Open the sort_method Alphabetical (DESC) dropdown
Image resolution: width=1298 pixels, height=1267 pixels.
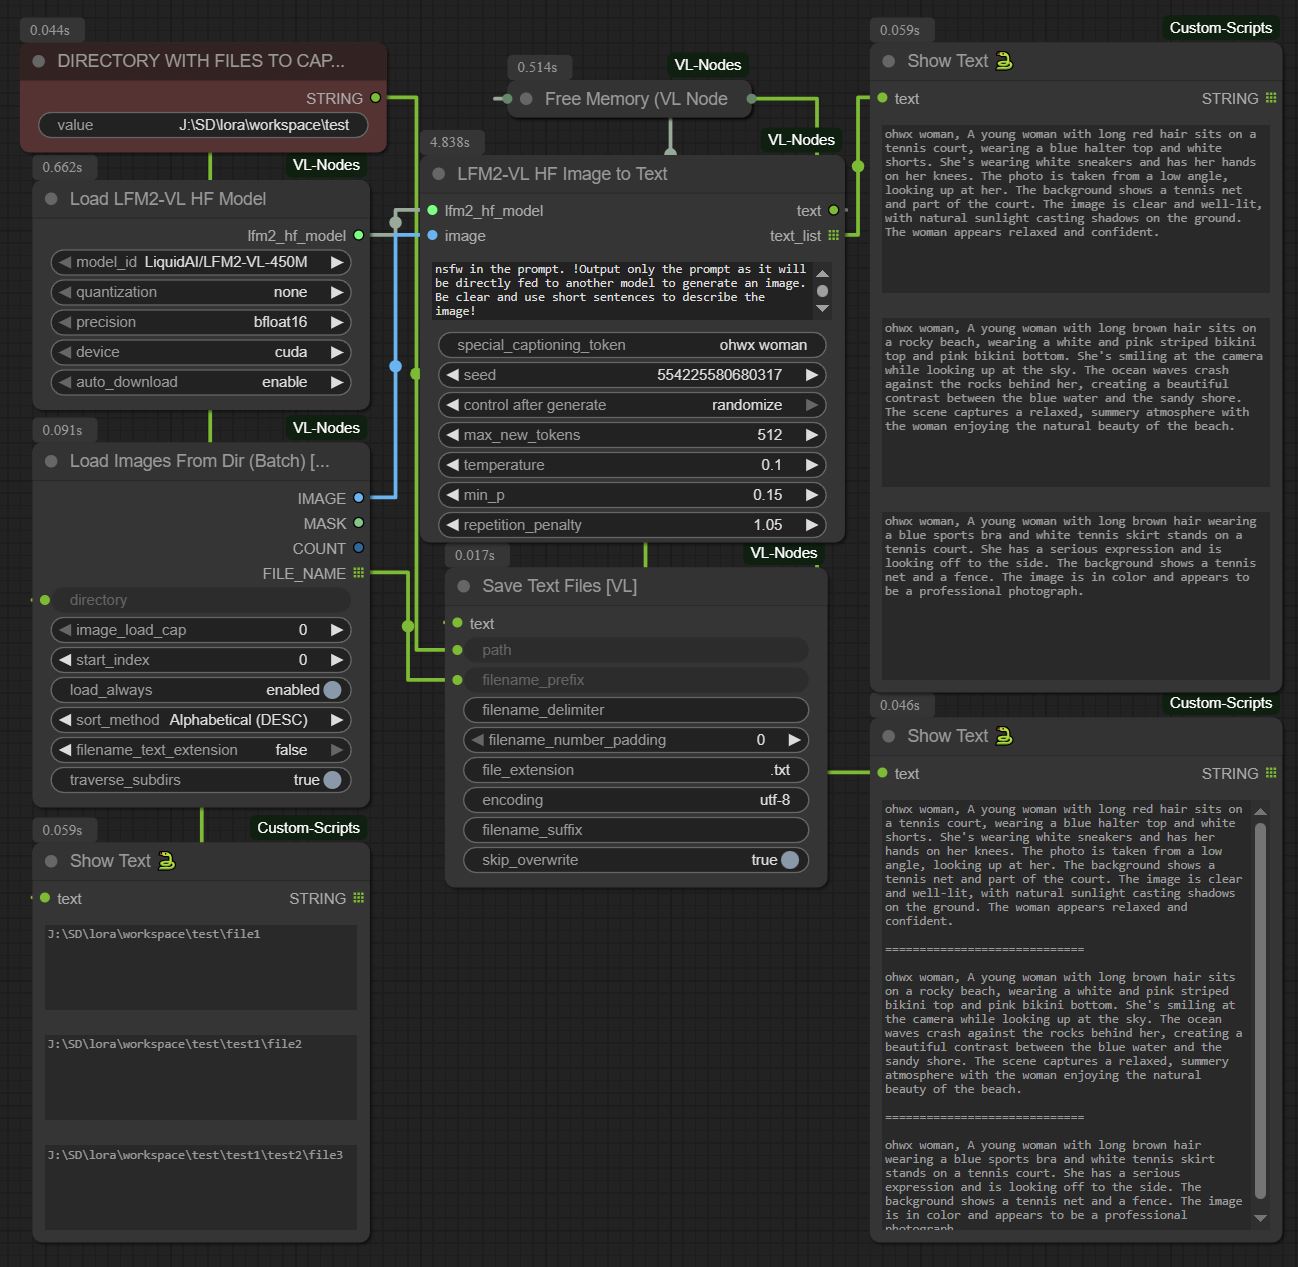201,720
